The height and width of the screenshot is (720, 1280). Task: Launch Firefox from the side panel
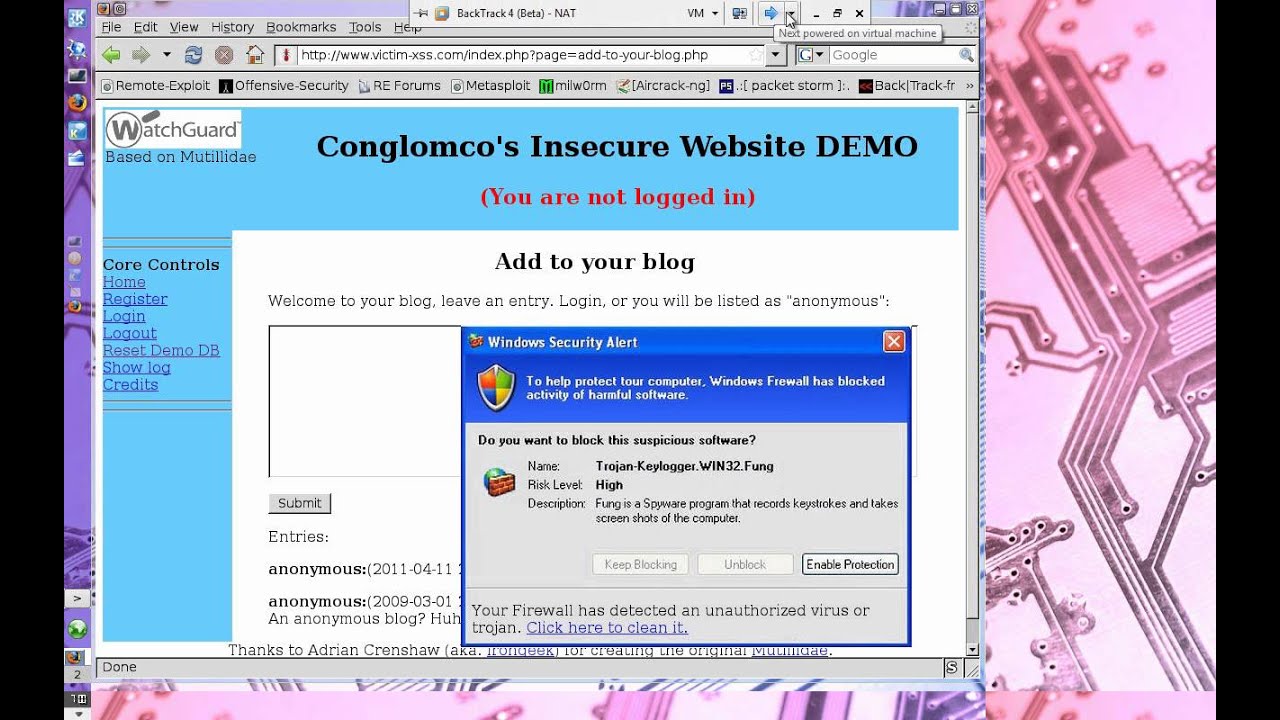tap(76, 102)
